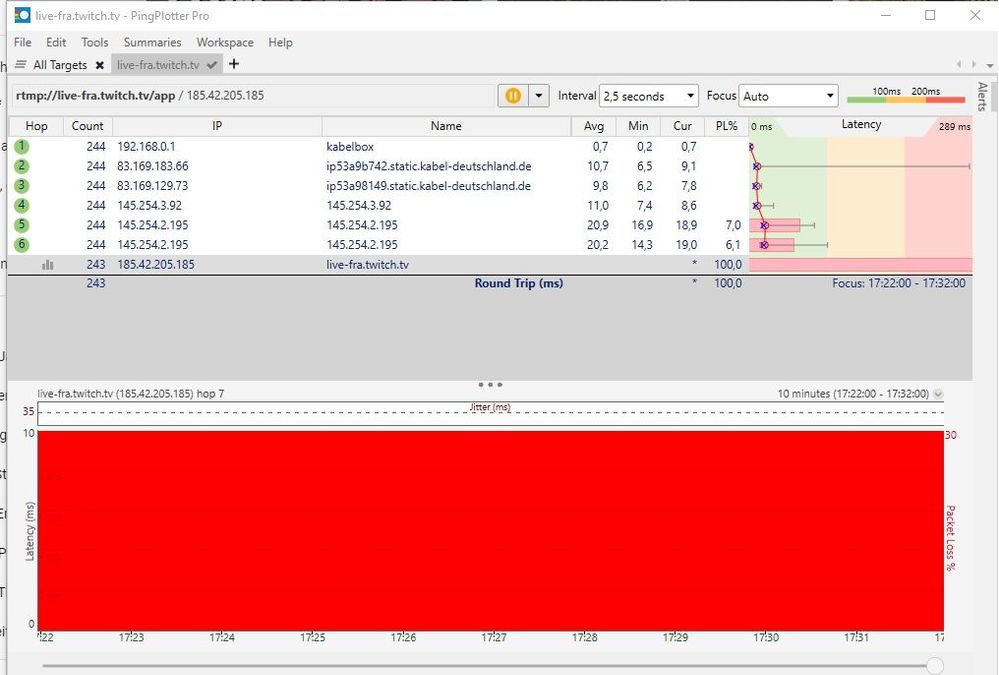
Task: Click the 7,0 packet loss value for hop 5
Action: tap(733, 225)
